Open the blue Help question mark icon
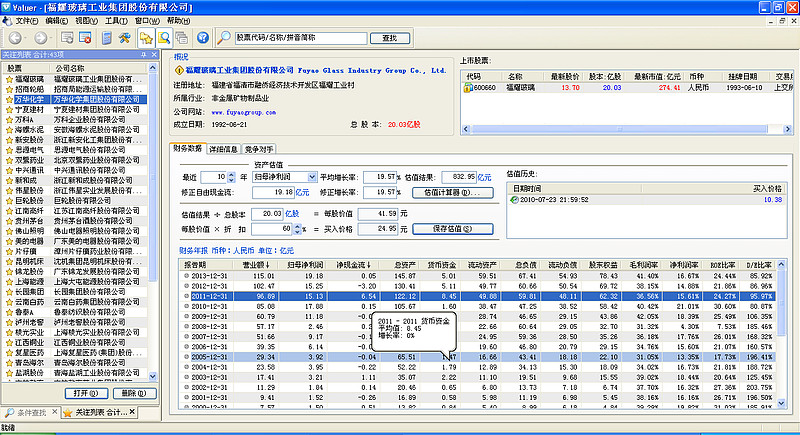This screenshot has width=800, height=435. (x=203, y=38)
